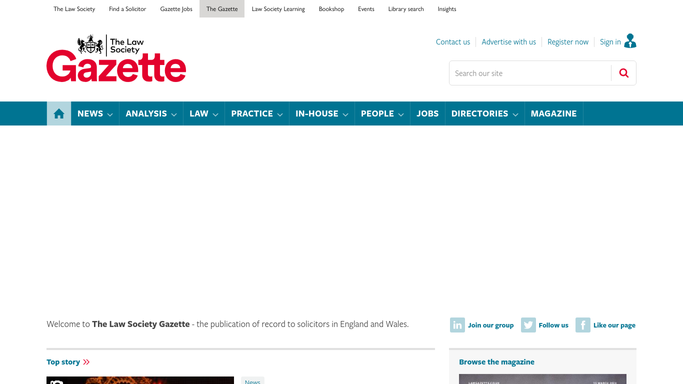This screenshot has height=384, width=683.
Task: Select The Gazette tab in top bar
Action: (222, 9)
